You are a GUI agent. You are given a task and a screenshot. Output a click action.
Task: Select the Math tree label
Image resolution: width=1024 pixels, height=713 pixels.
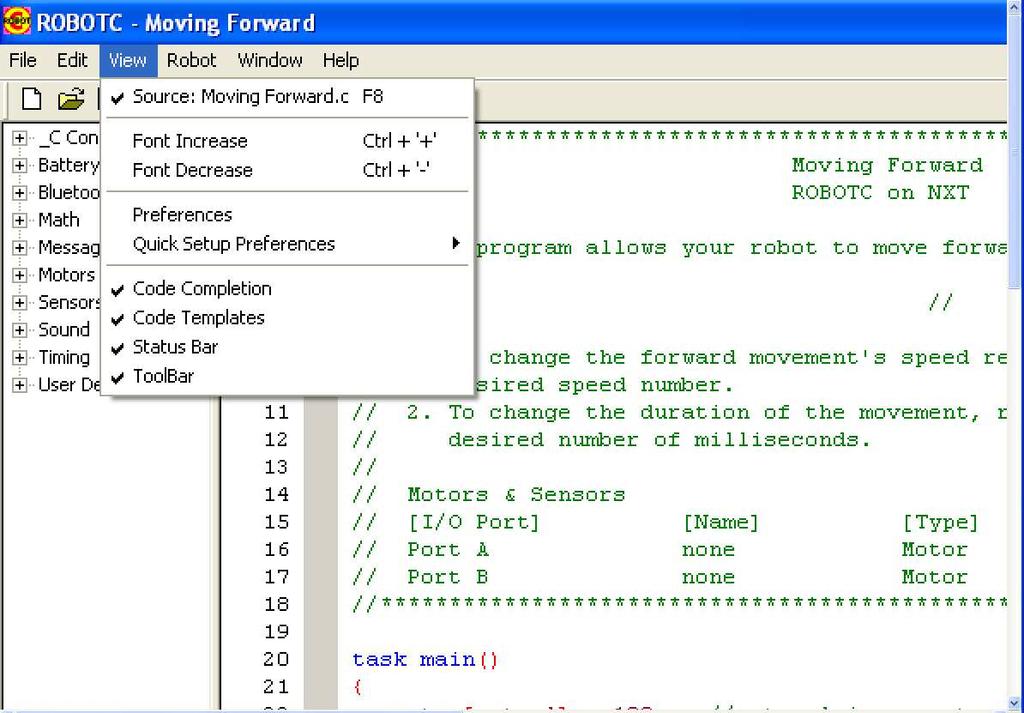[59, 220]
